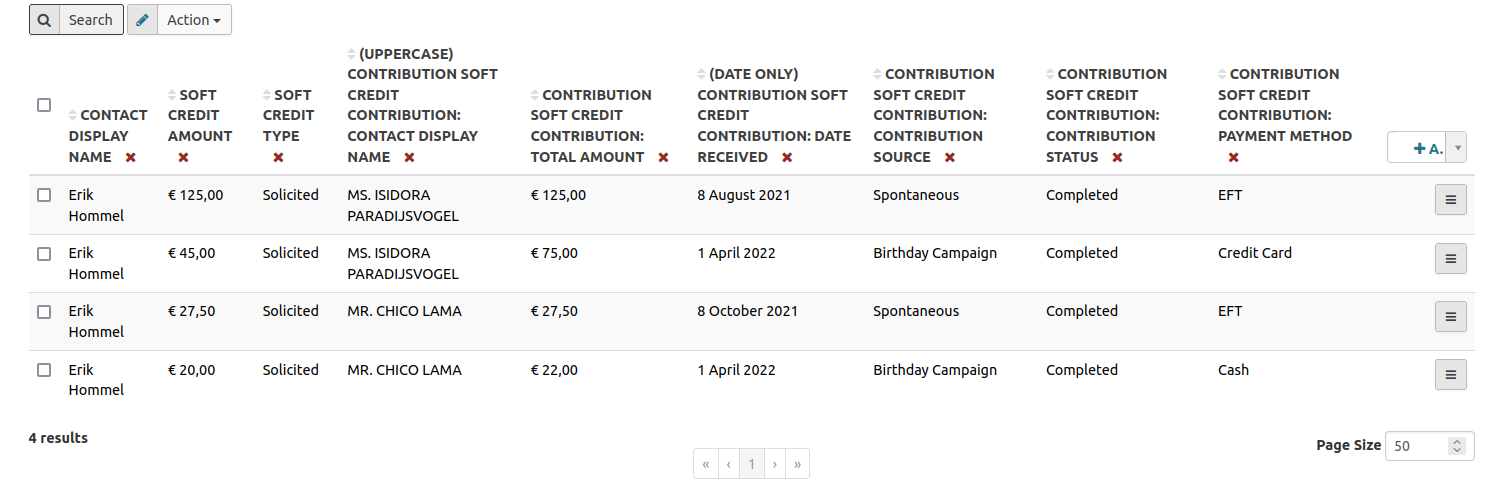Screen dimensions: 1503x498
Task: Check the 8 October 2021 row checkbox
Action: point(44,312)
